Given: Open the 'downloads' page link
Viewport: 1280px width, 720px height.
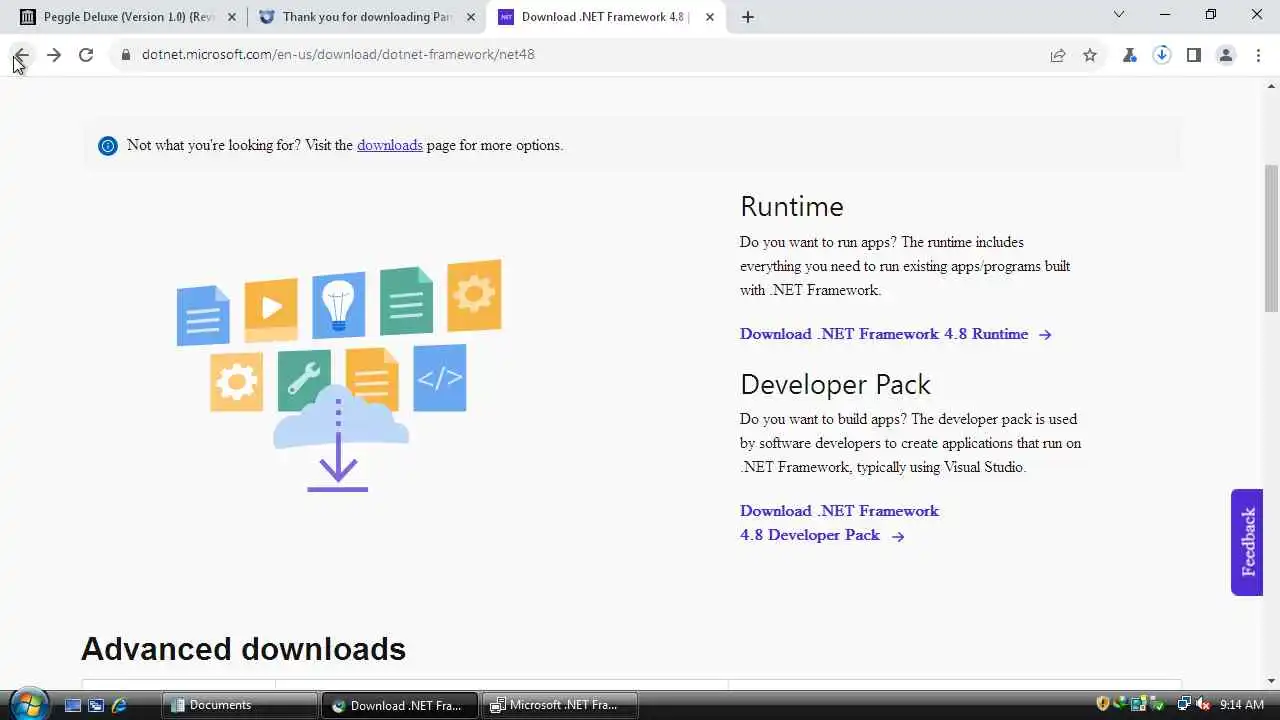Looking at the screenshot, I should tap(390, 145).
